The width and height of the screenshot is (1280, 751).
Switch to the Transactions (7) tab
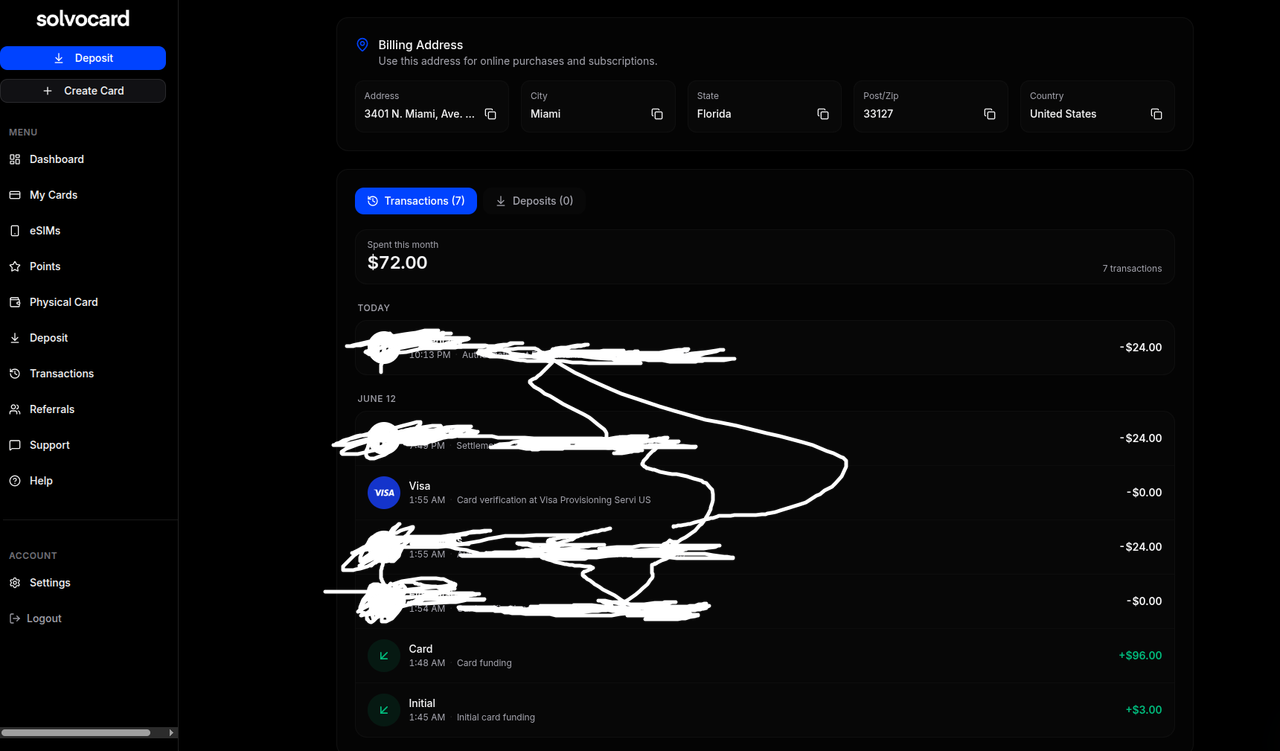416,201
